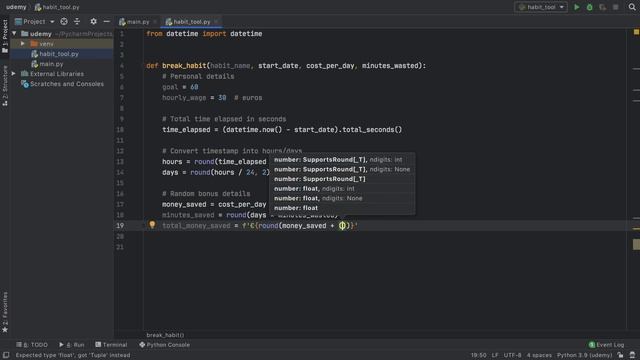Run with coverage icon
The height and width of the screenshot is (360, 640).
tap(602, 7)
